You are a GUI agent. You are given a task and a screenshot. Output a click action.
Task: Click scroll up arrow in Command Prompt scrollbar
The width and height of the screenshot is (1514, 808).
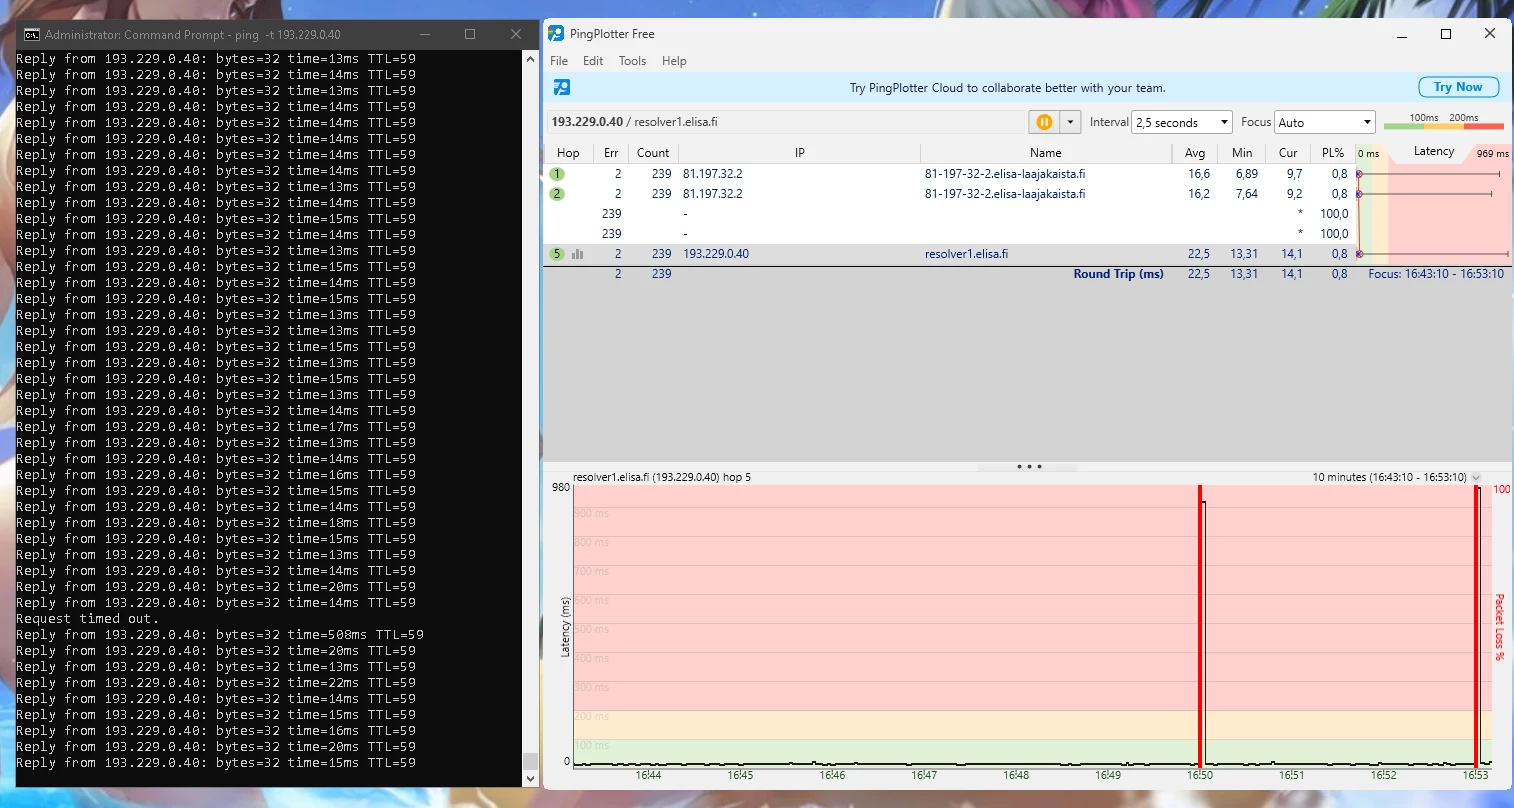click(531, 59)
